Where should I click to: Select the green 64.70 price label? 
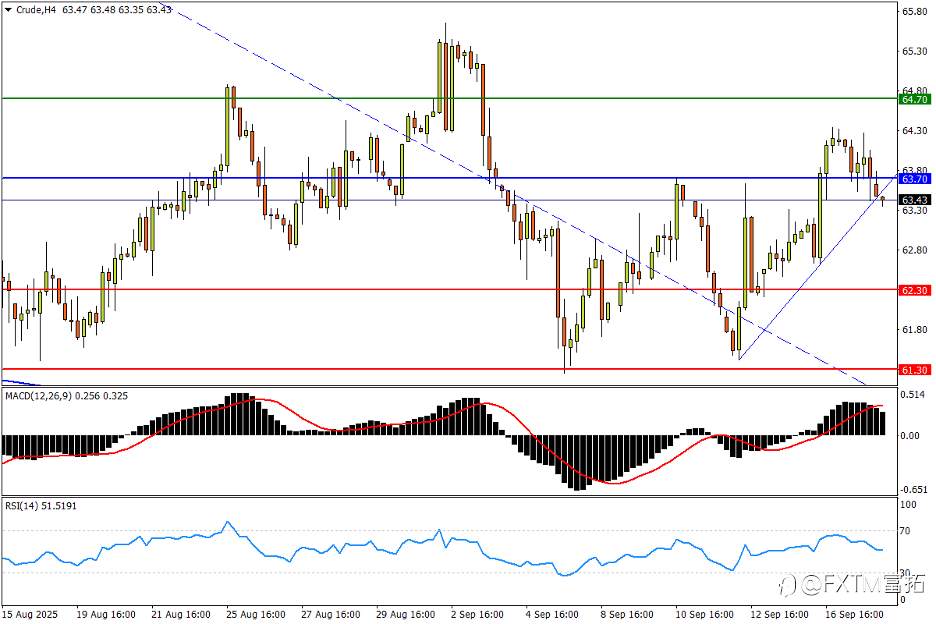click(914, 99)
